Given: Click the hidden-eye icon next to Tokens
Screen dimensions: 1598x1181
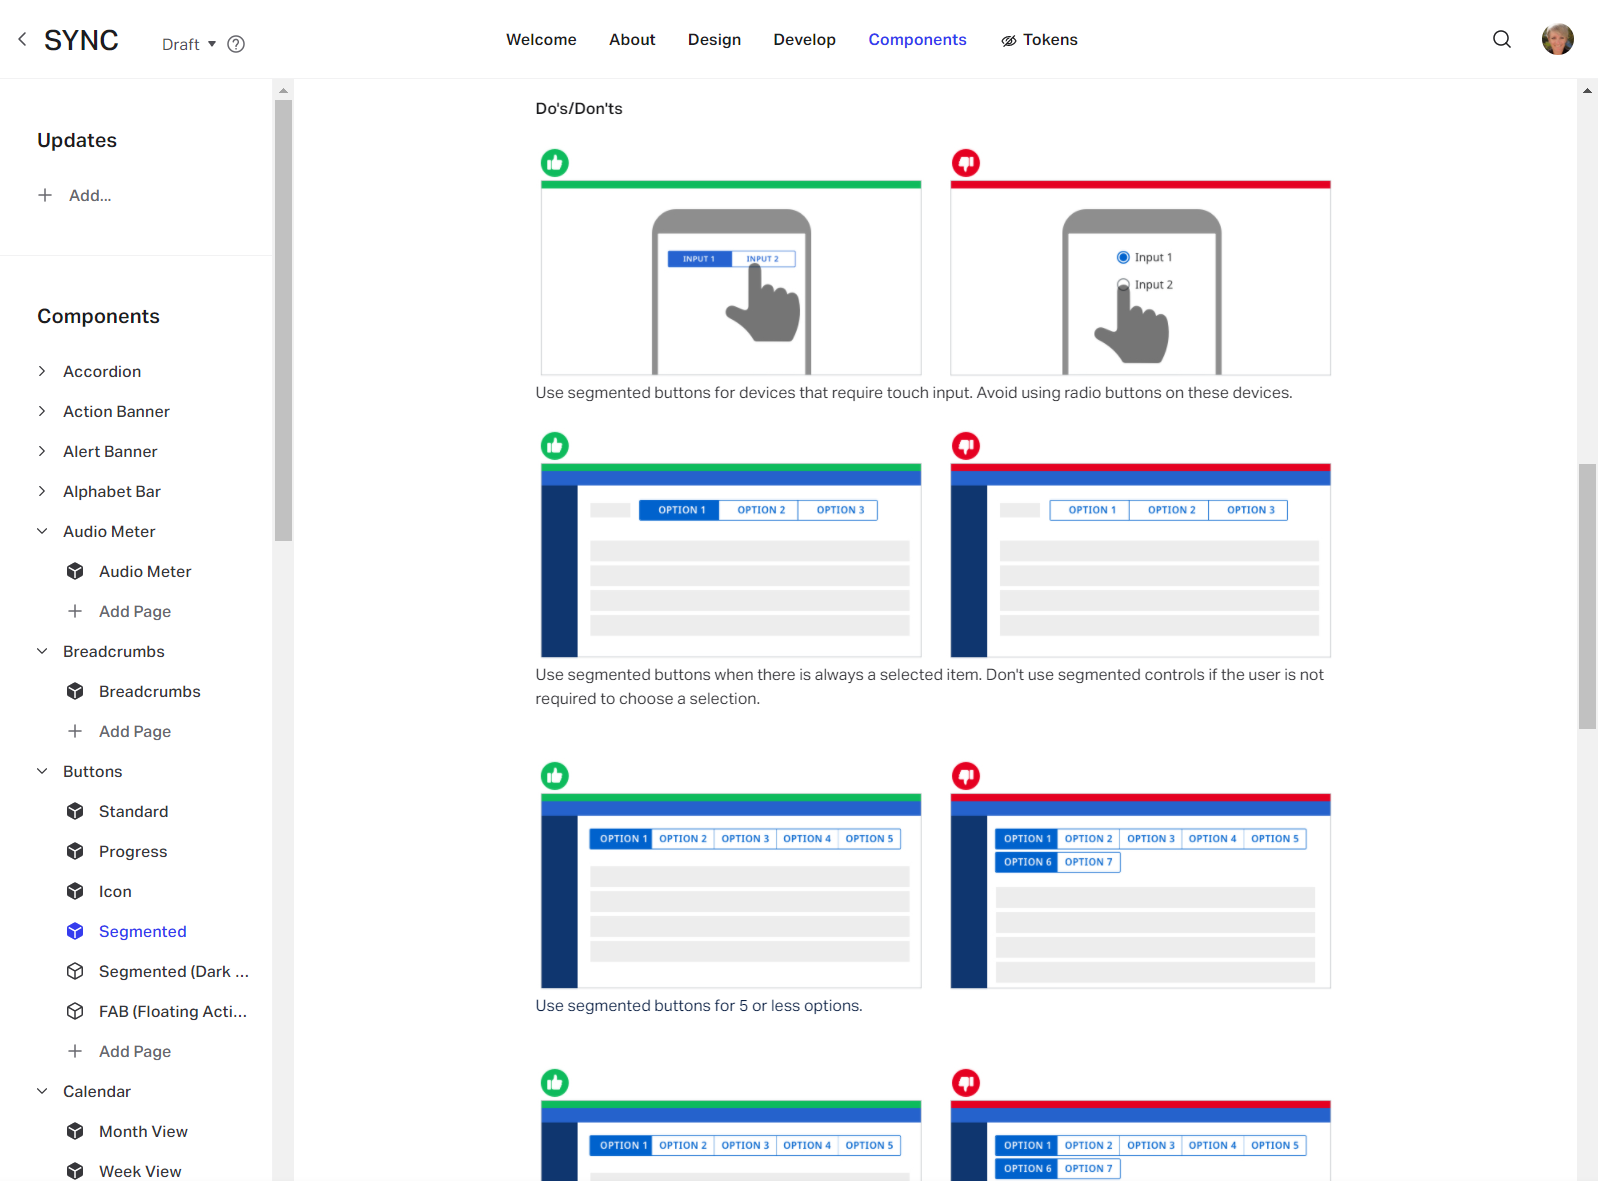Looking at the screenshot, I should tap(1009, 40).
